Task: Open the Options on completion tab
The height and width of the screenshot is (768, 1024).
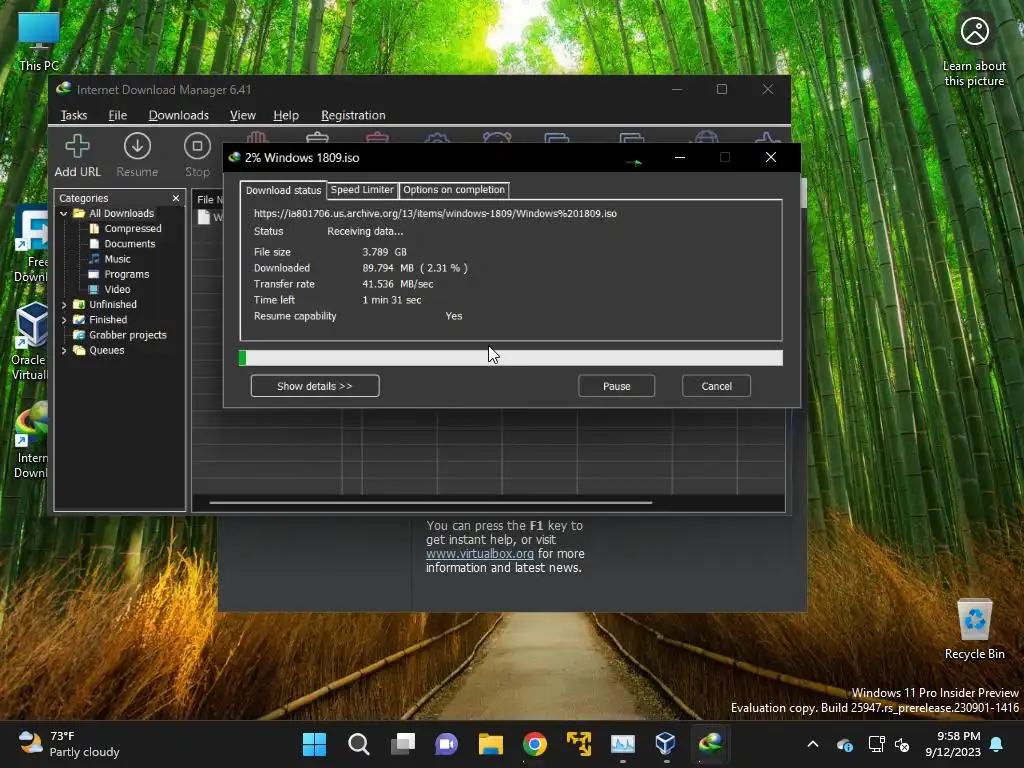Action: tap(454, 189)
